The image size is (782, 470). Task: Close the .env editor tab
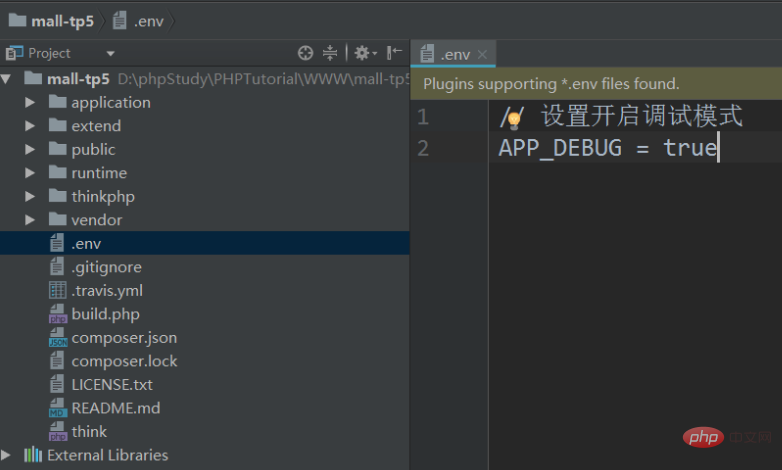click(482, 55)
